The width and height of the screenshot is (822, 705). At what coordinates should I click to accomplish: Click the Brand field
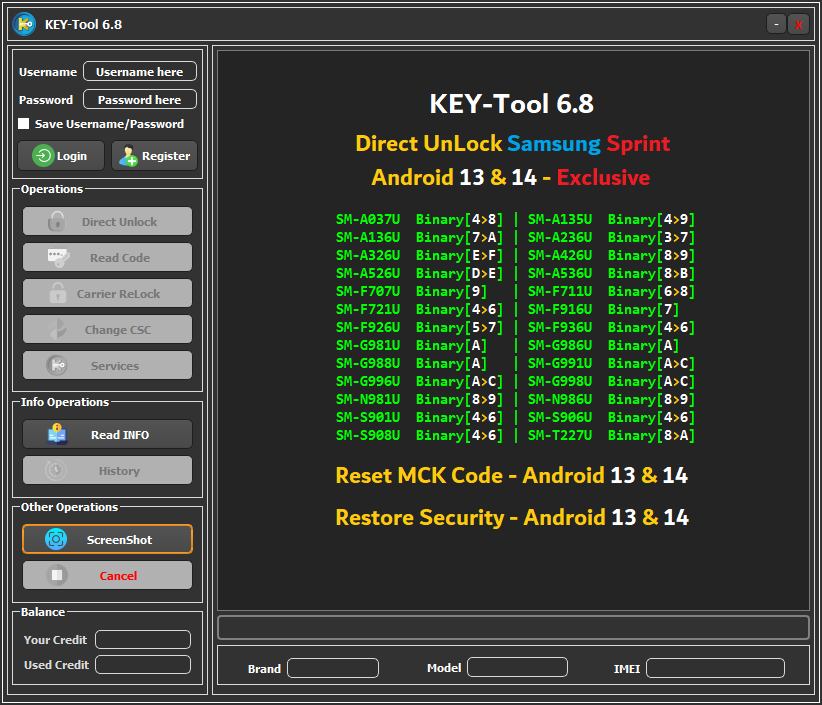[x=333, y=668]
